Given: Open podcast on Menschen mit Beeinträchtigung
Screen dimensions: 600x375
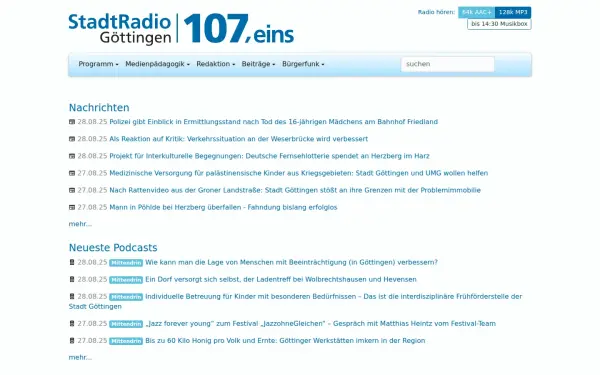Looking at the screenshot, I should coord(292,262).
